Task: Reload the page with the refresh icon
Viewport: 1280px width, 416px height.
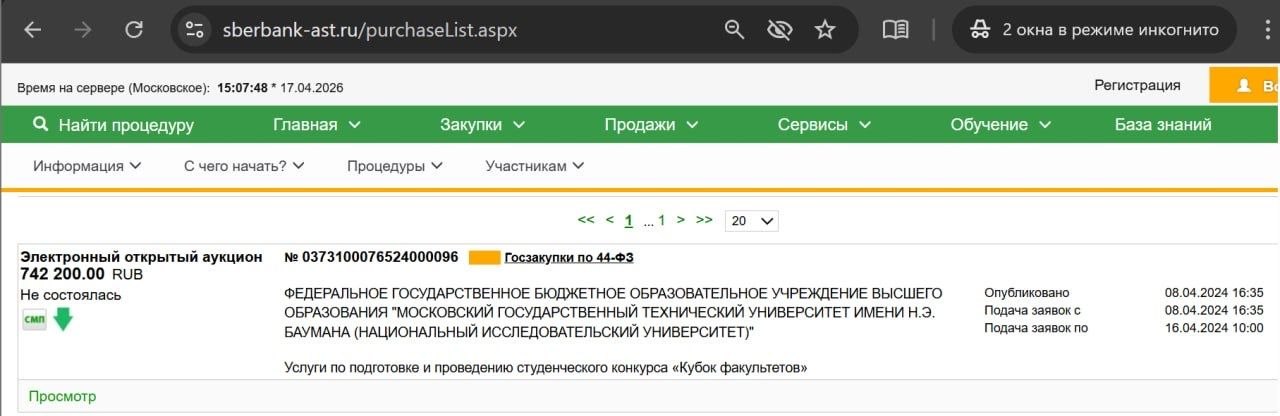Action: click(134, 30)
